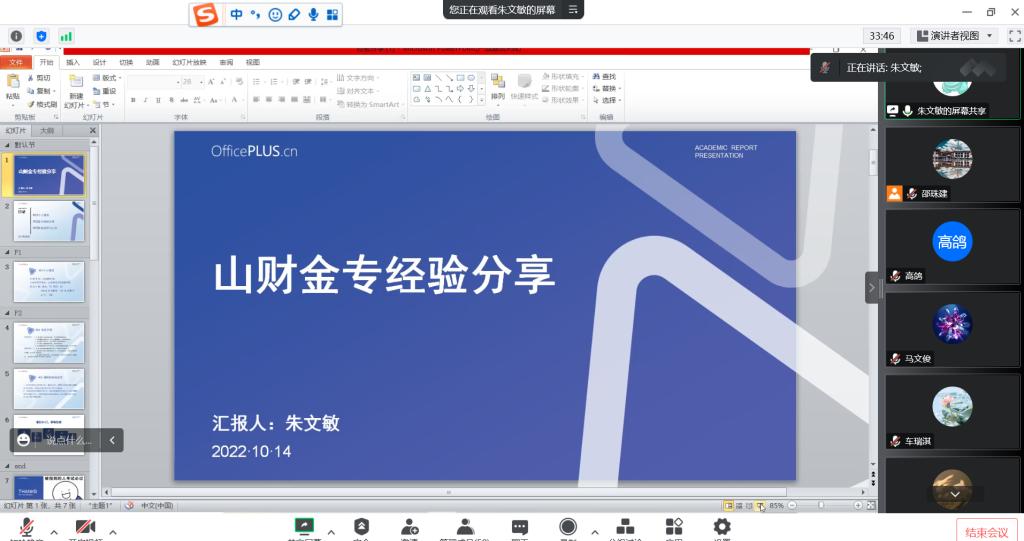Click the PowerPoint zoom slider
1024x541 pixels.
tap(823, 506)
